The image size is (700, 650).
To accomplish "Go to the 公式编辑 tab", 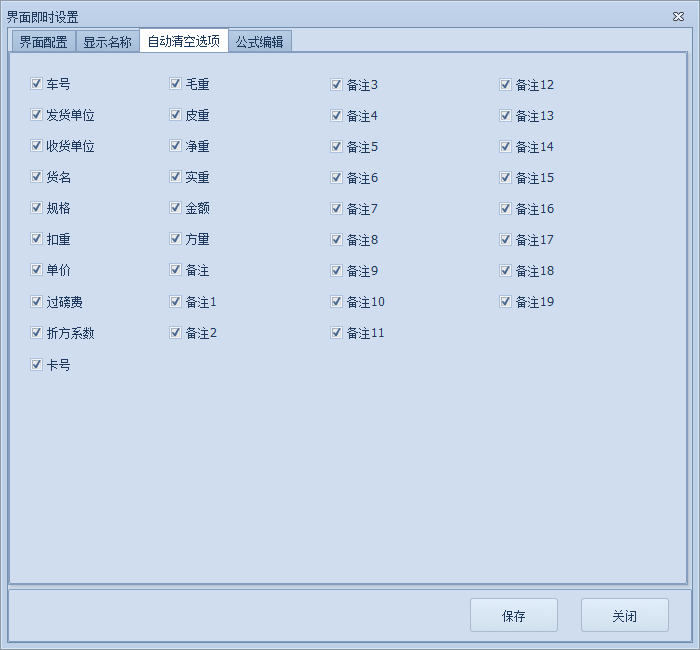I will (x=260, y=42).
